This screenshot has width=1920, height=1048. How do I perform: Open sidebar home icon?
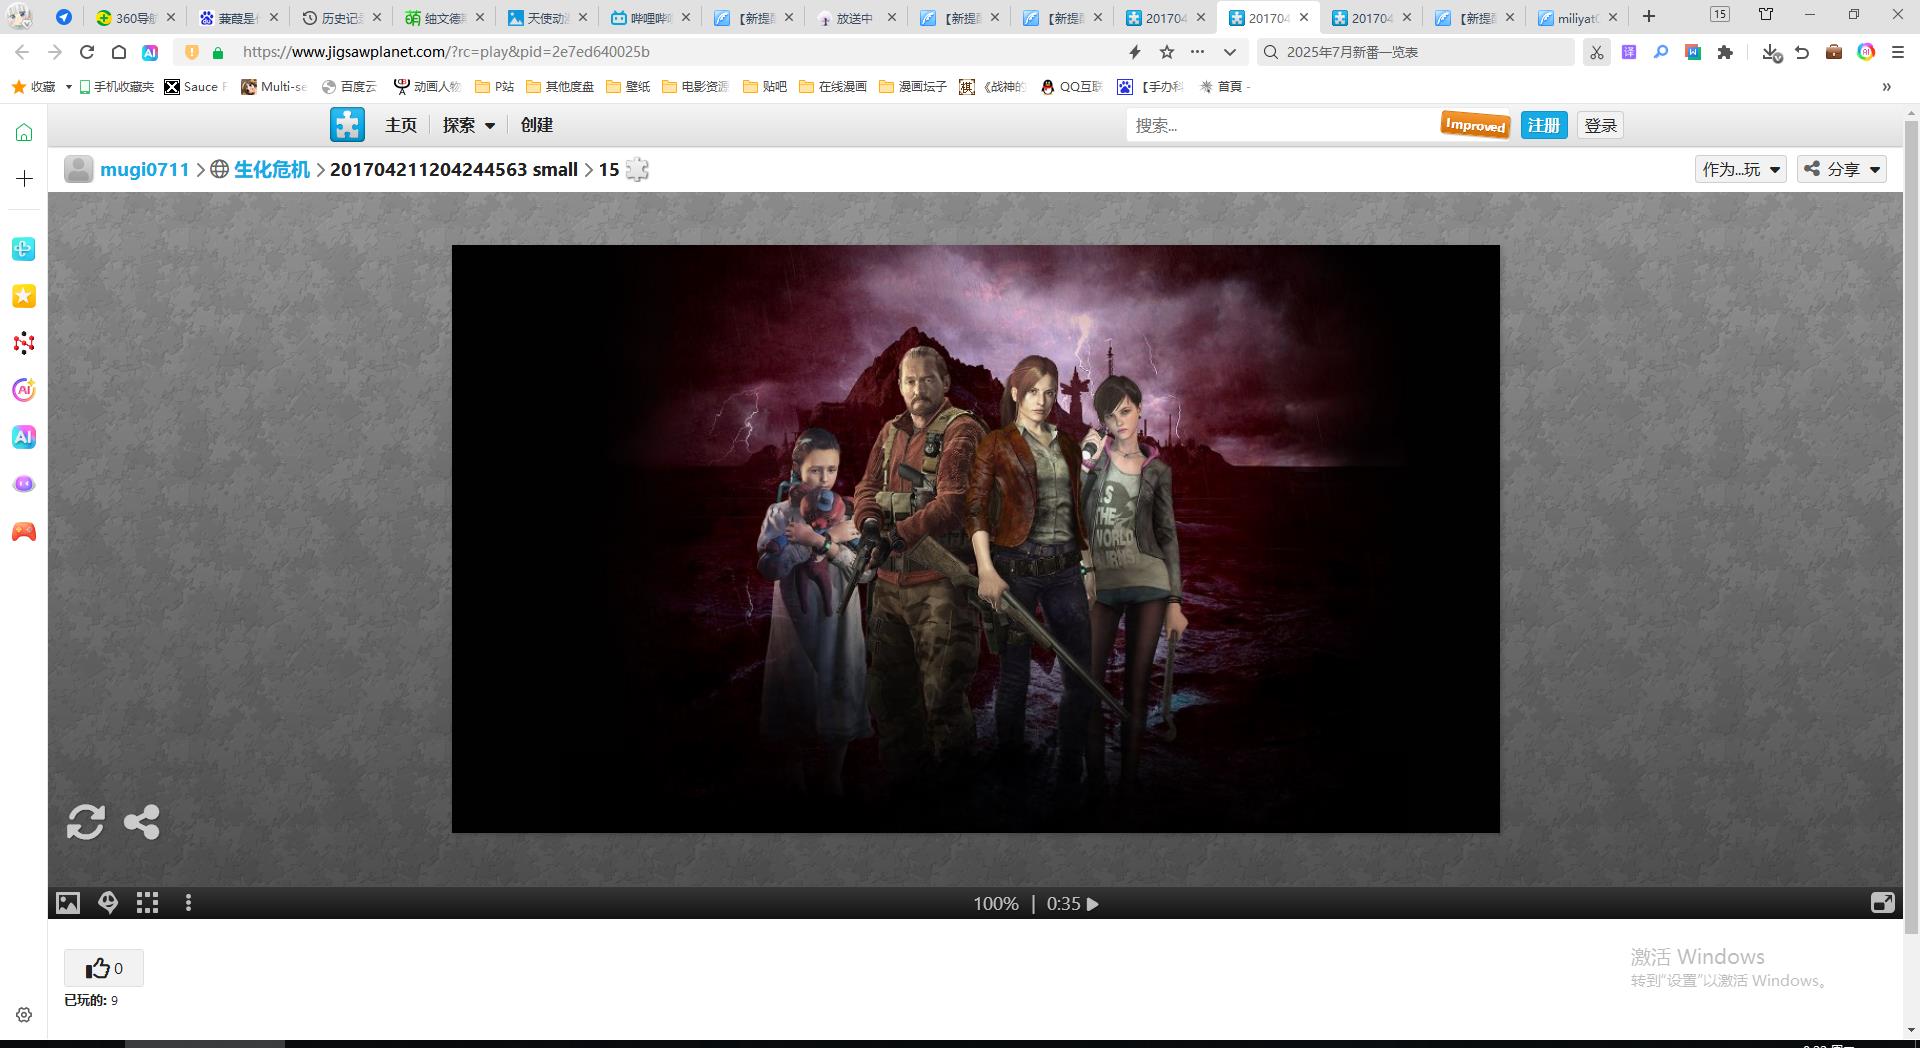click(24, 133)
